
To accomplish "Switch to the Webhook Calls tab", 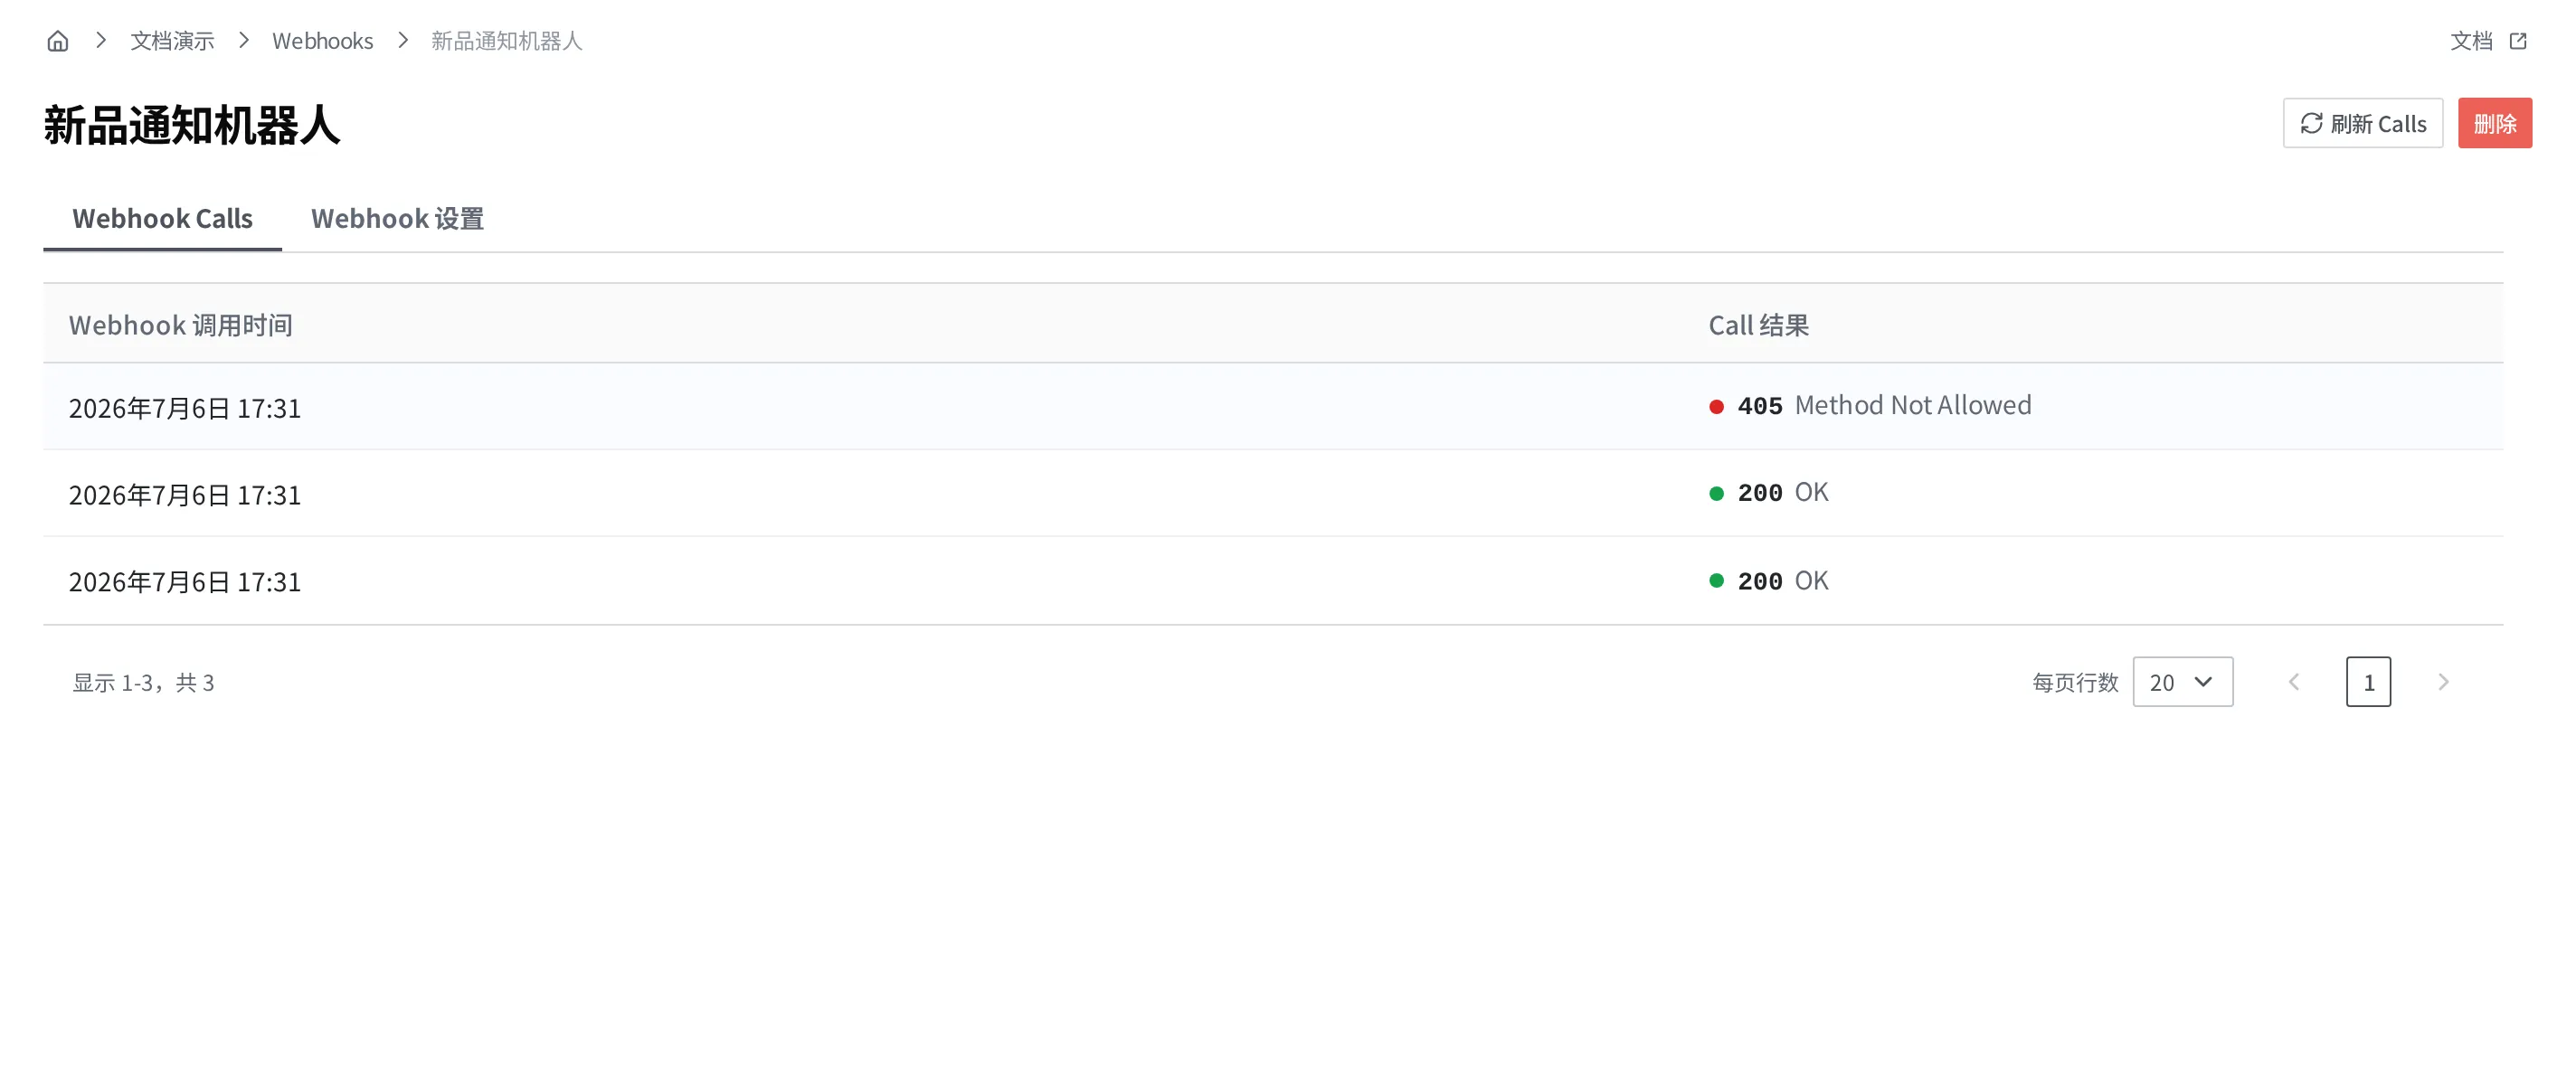I will (162, 218).
